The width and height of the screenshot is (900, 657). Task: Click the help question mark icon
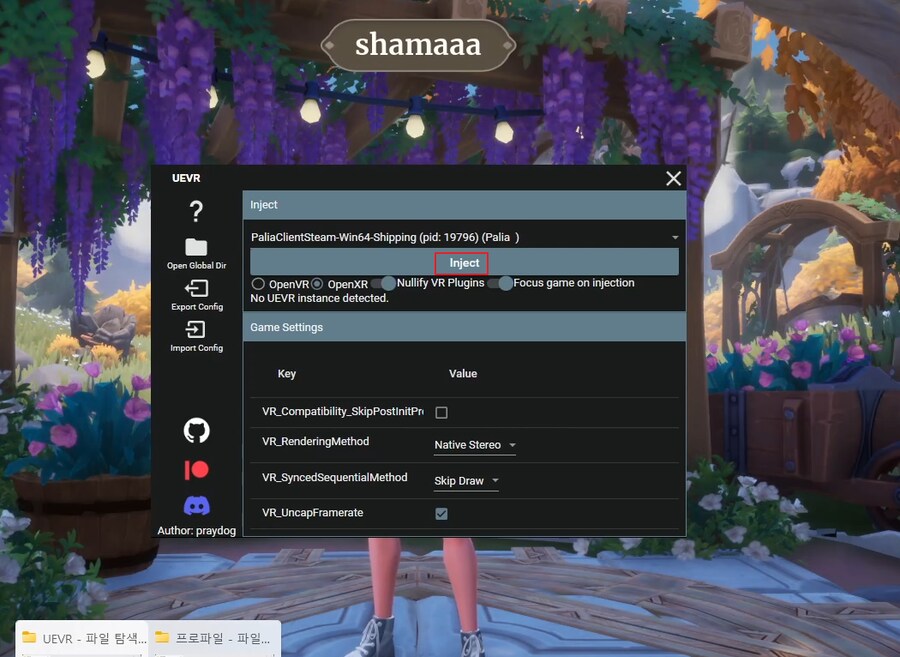[x=196, y=211]
